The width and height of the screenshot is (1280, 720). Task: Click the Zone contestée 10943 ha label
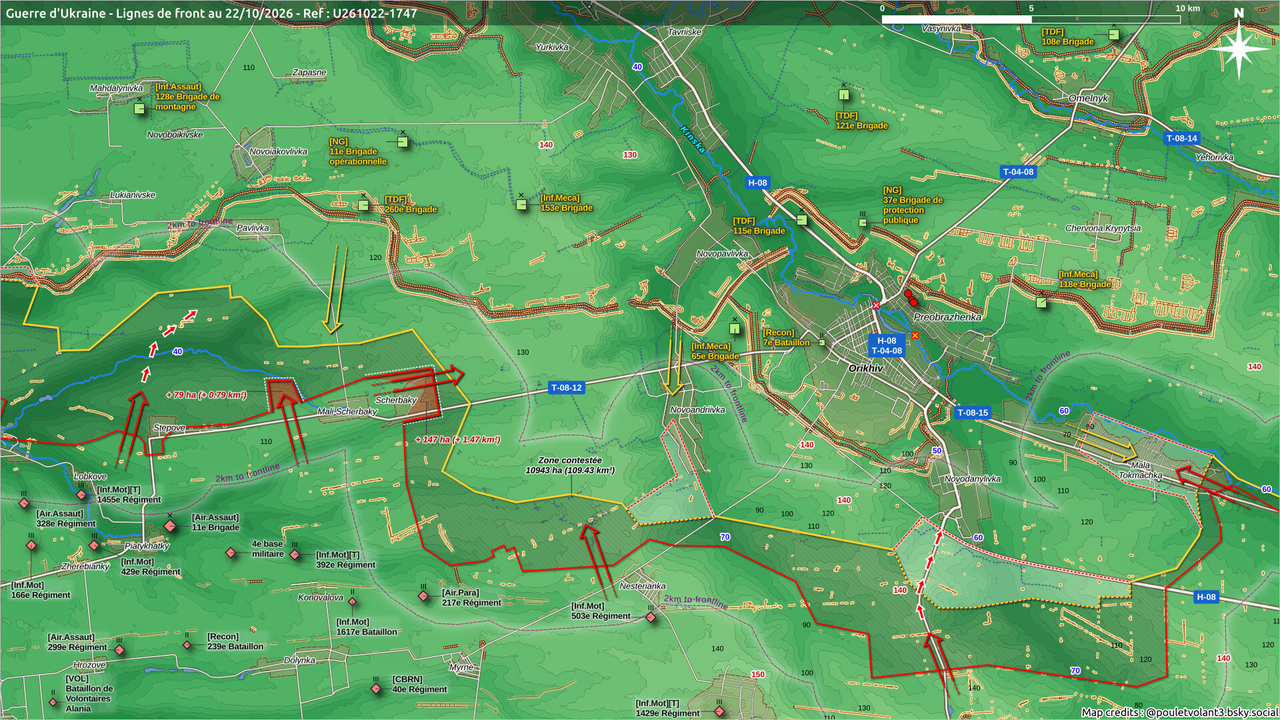tap(570, 465)
